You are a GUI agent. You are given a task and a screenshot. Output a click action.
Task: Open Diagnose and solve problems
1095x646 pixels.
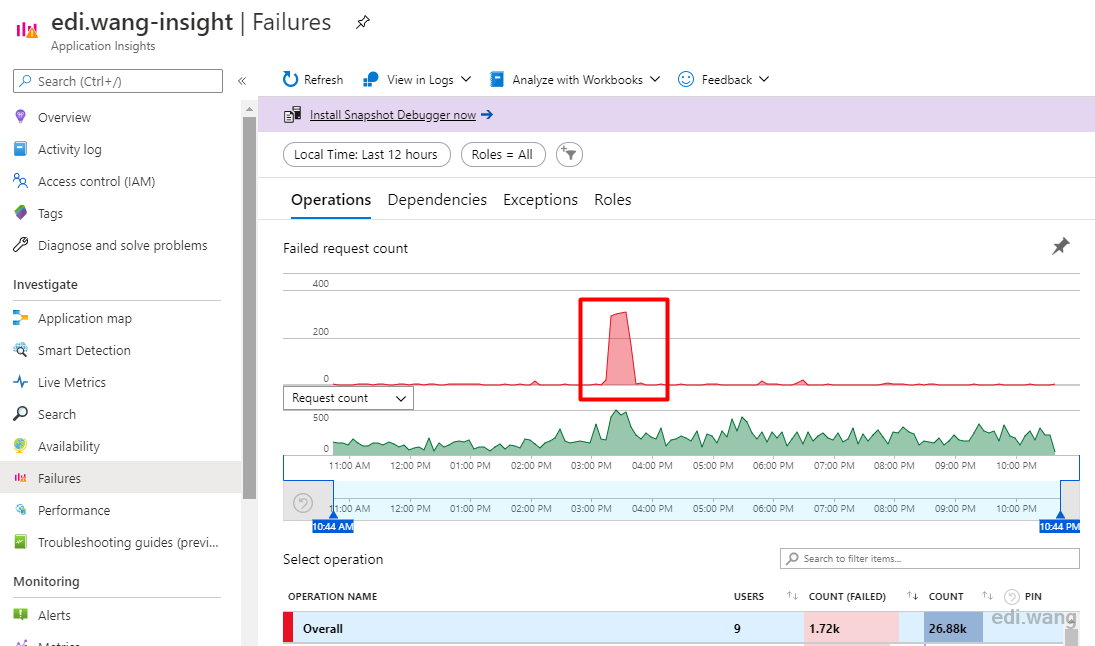[123, 246]
